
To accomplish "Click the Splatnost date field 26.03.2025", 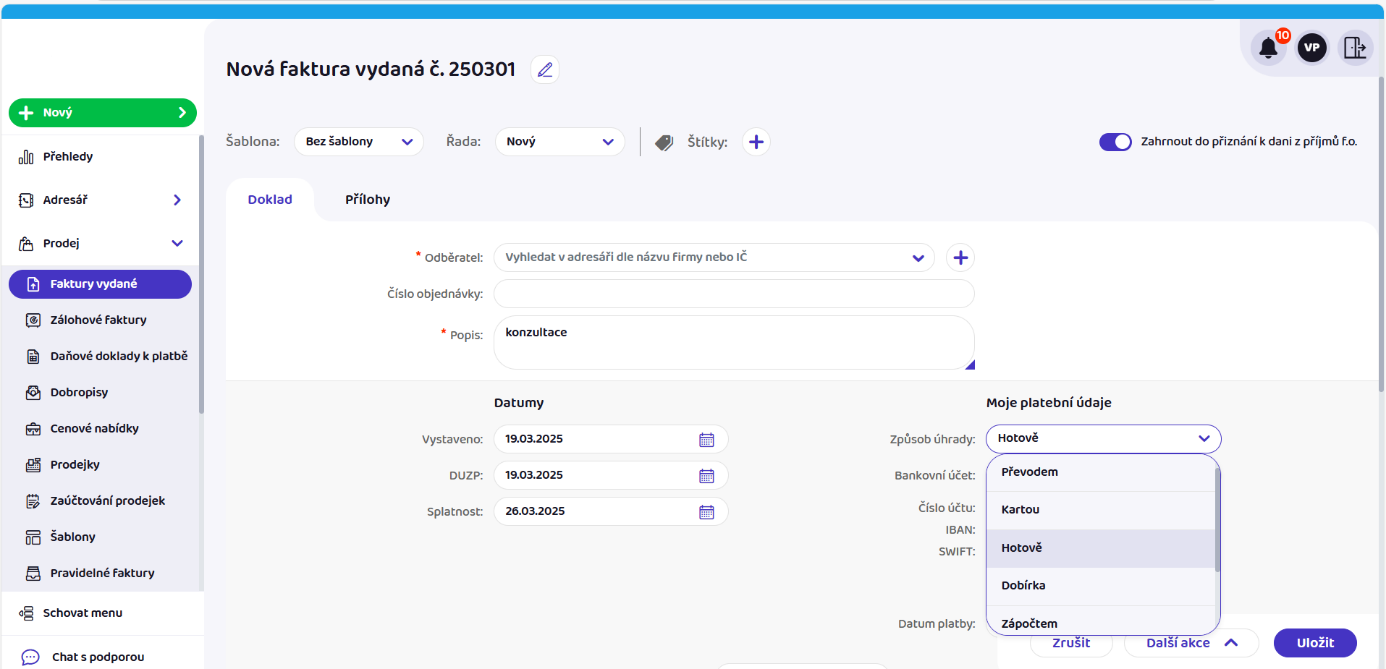I will click(x=611, y=511).
